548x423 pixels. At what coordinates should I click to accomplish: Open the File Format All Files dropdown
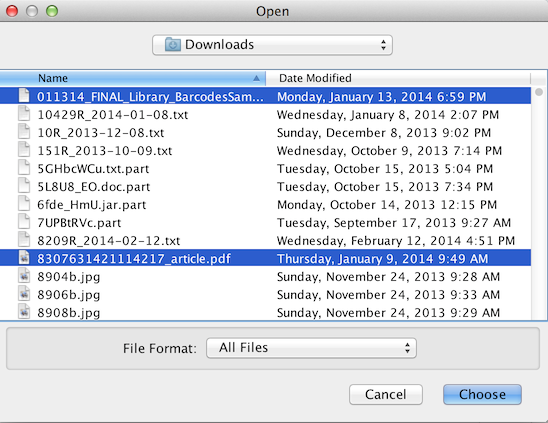click(311, 348)
